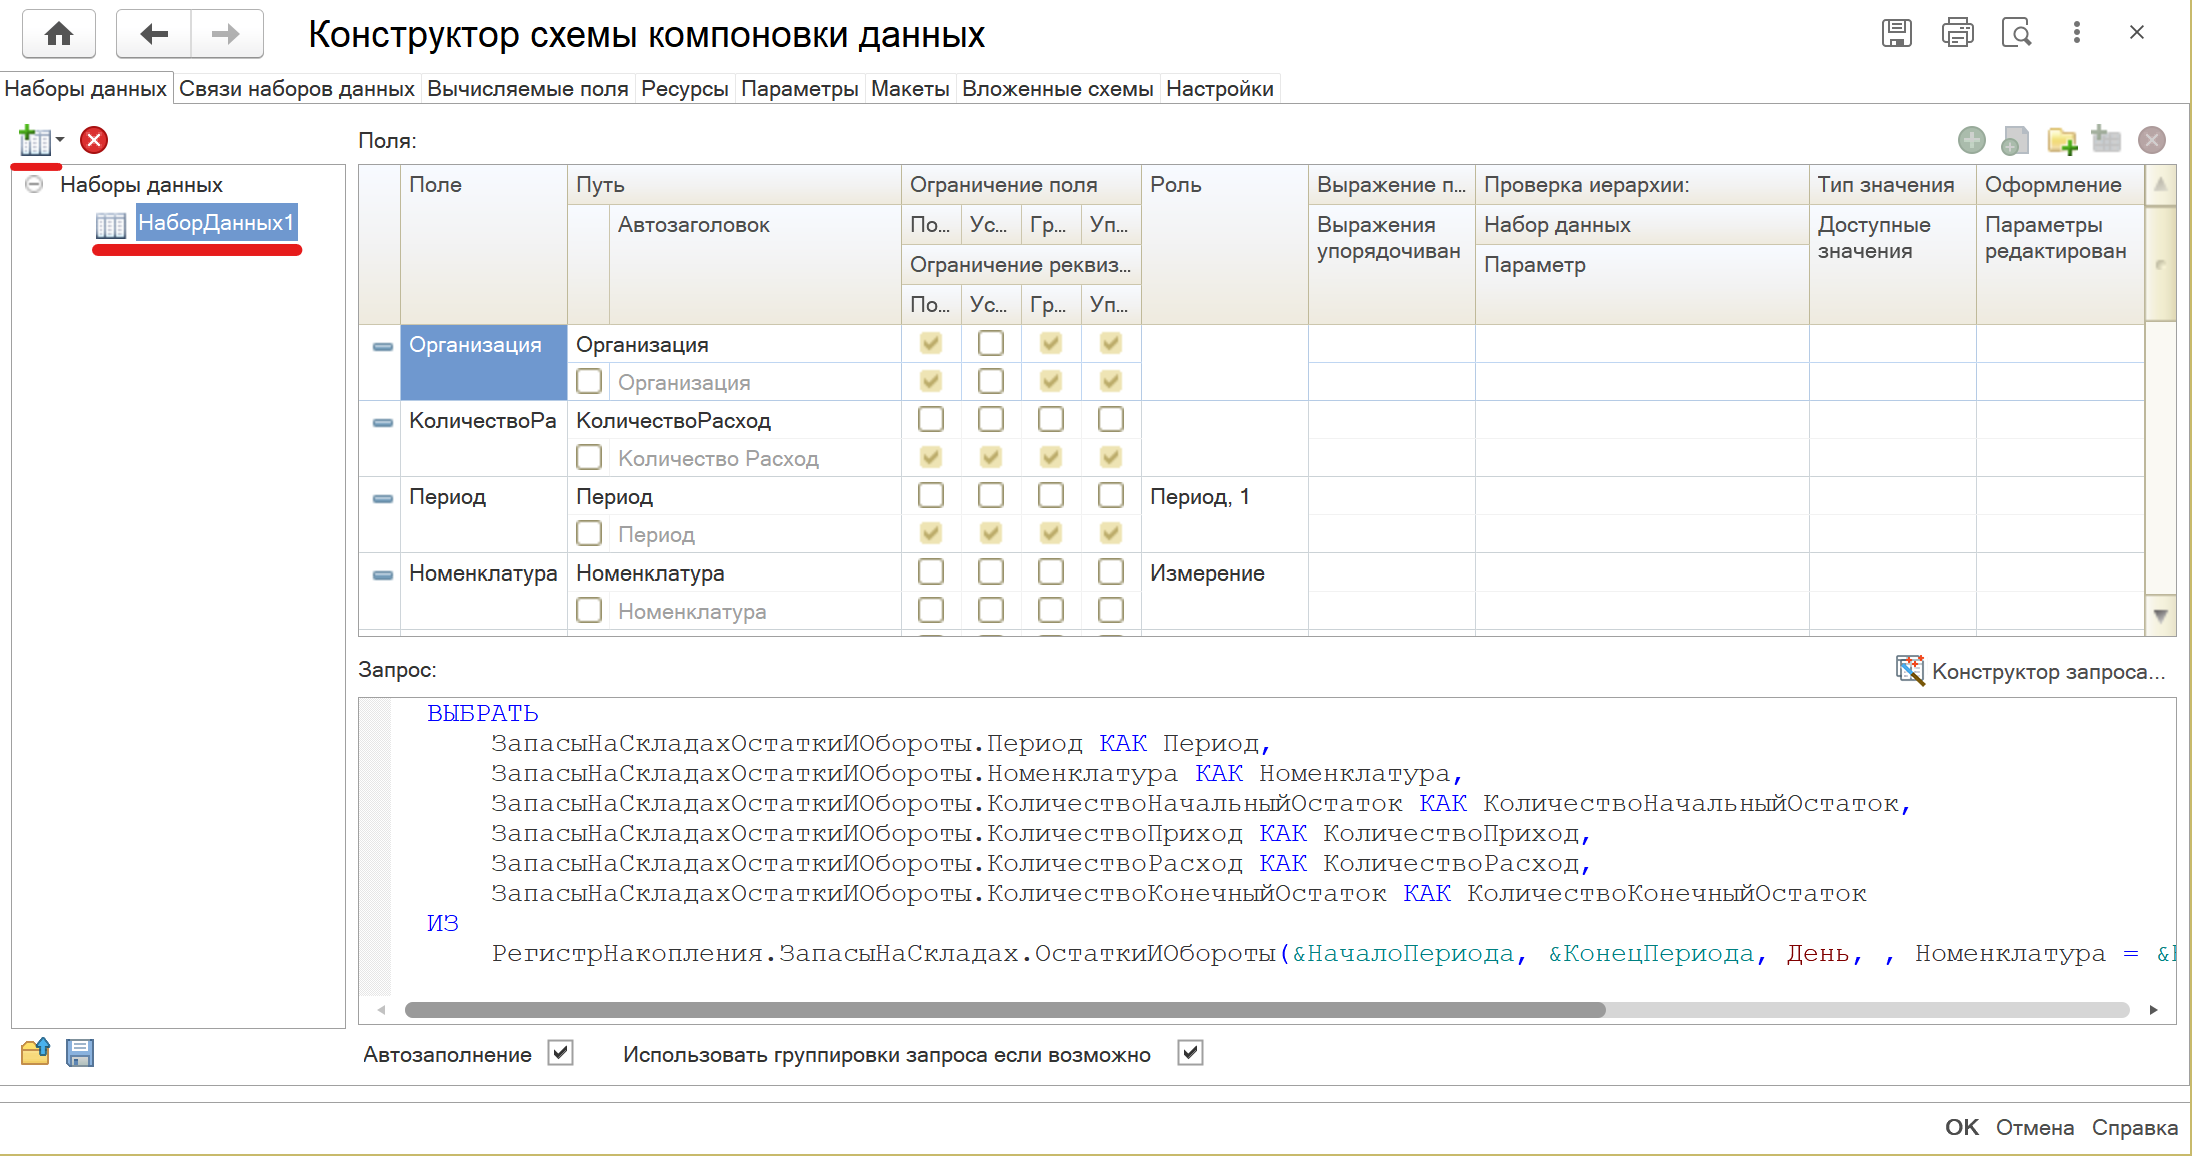Toggle Автозаголовок checkbox for Период
2192x1156 pixels.
tap(589, 534)
